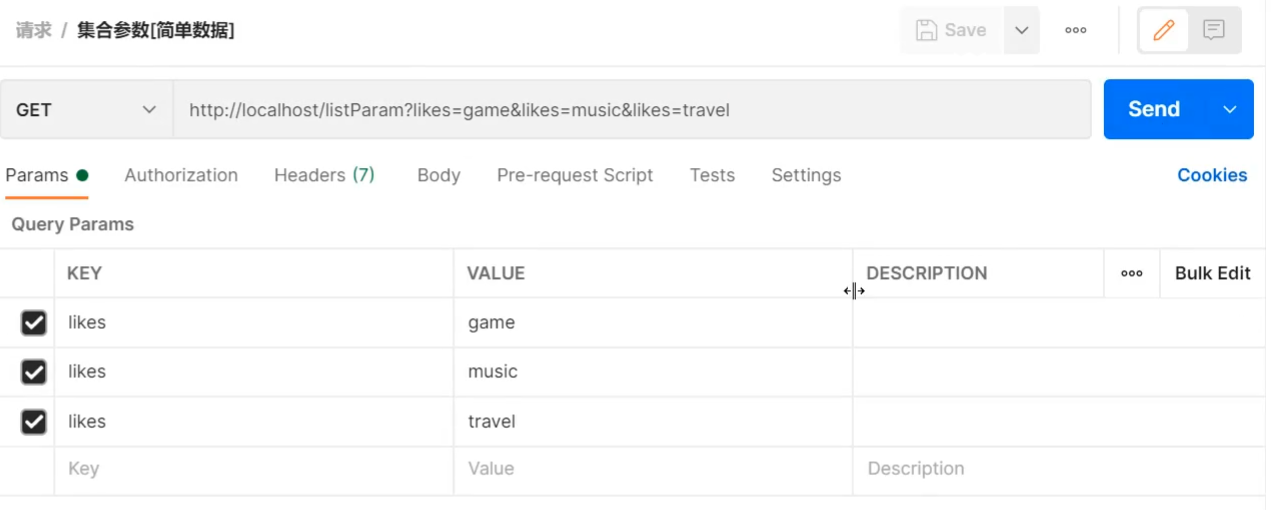
Task: Open the comments icon panel
Action: [1214, 30]
